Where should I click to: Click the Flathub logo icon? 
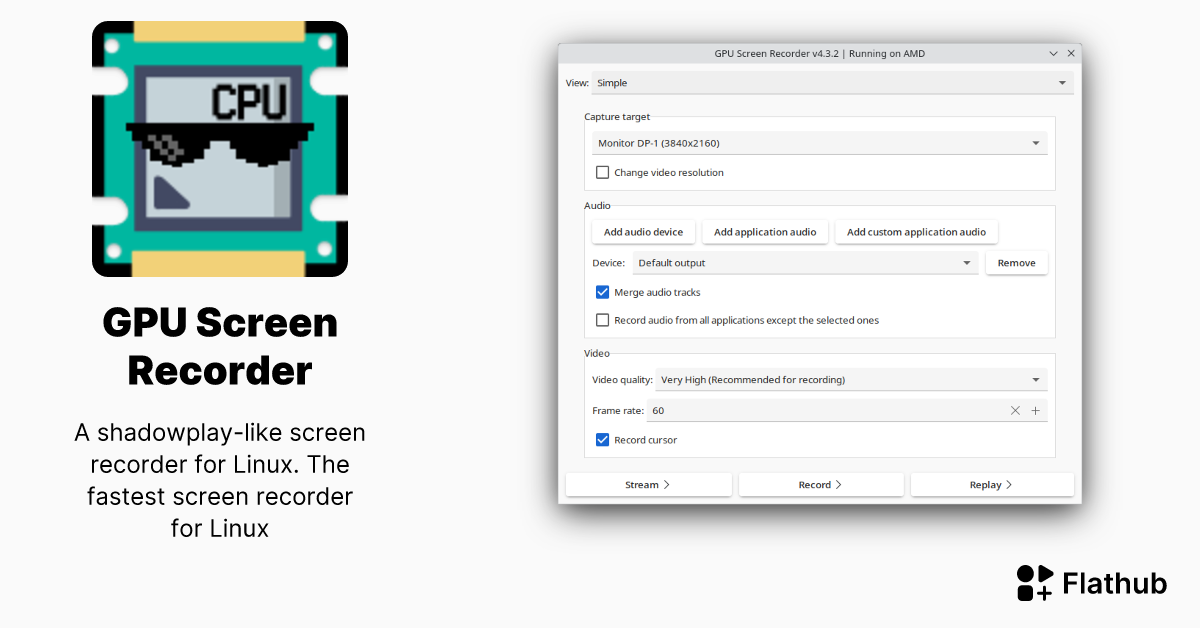(x=1035, y=583)
